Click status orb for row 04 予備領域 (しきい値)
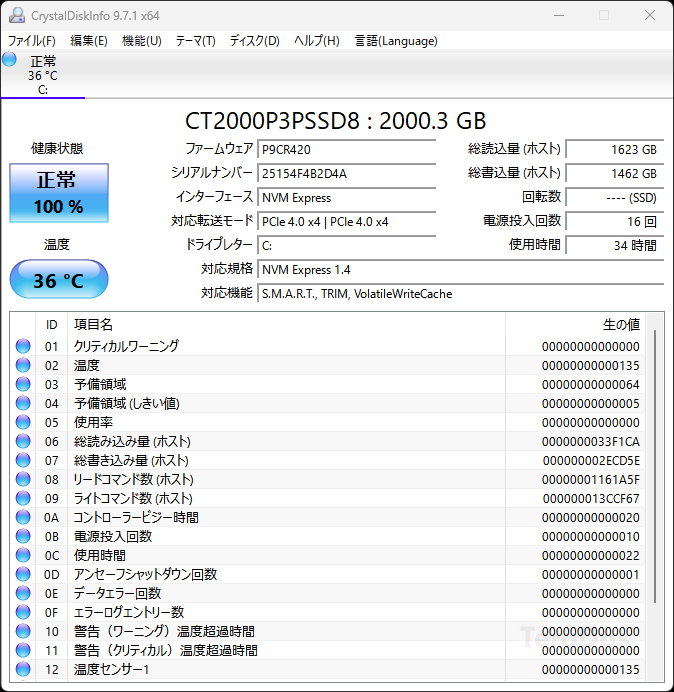 [x=23, y=403]
